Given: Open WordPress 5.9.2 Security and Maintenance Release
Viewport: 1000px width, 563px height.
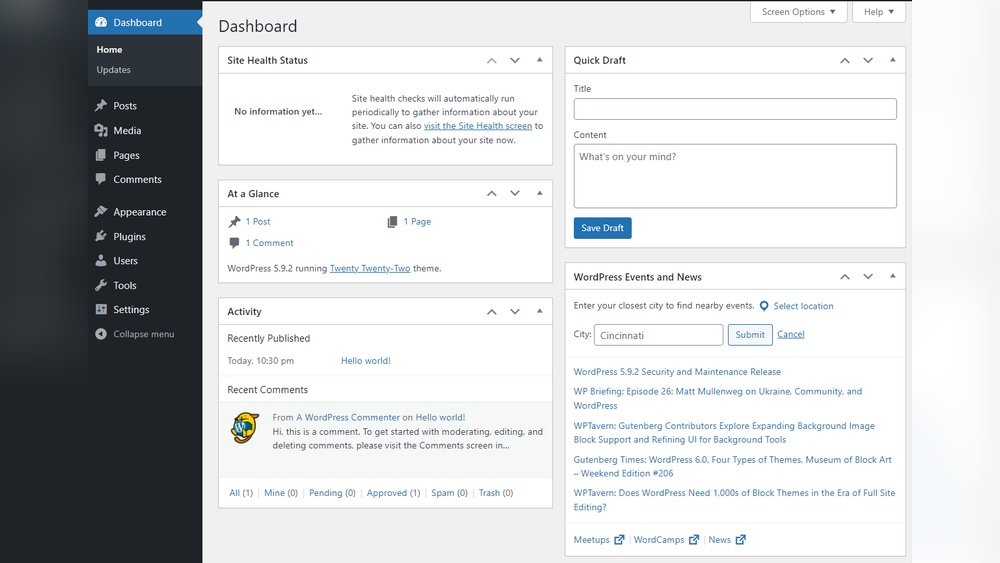Looking at the screenshot, I should [677, 372].
